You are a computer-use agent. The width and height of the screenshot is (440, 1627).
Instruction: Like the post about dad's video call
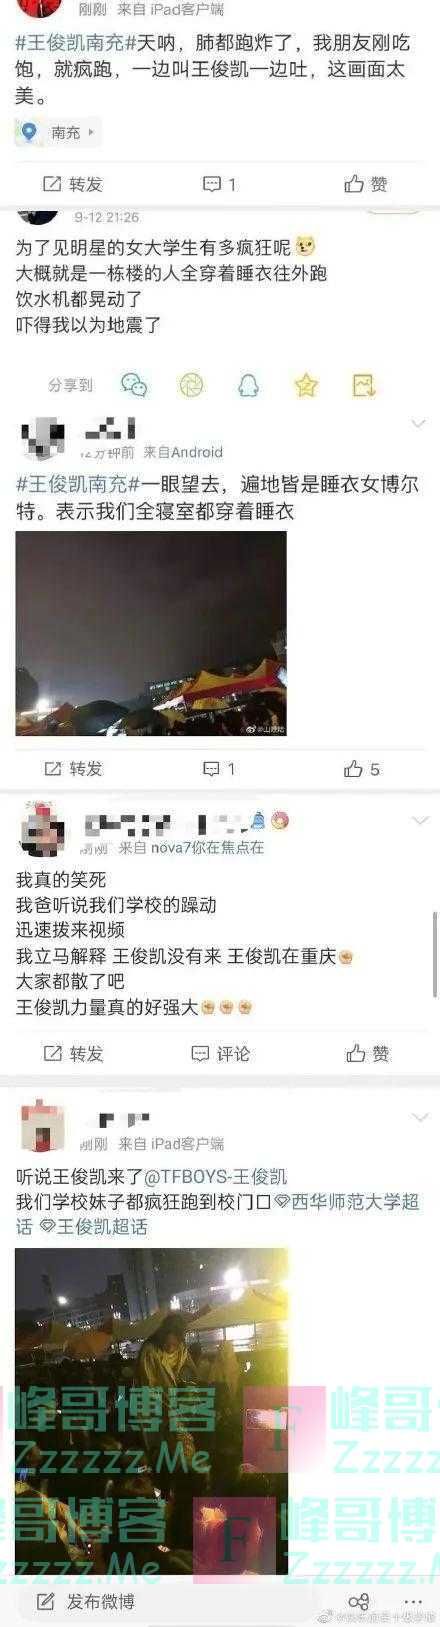[x=367, y=1053]
